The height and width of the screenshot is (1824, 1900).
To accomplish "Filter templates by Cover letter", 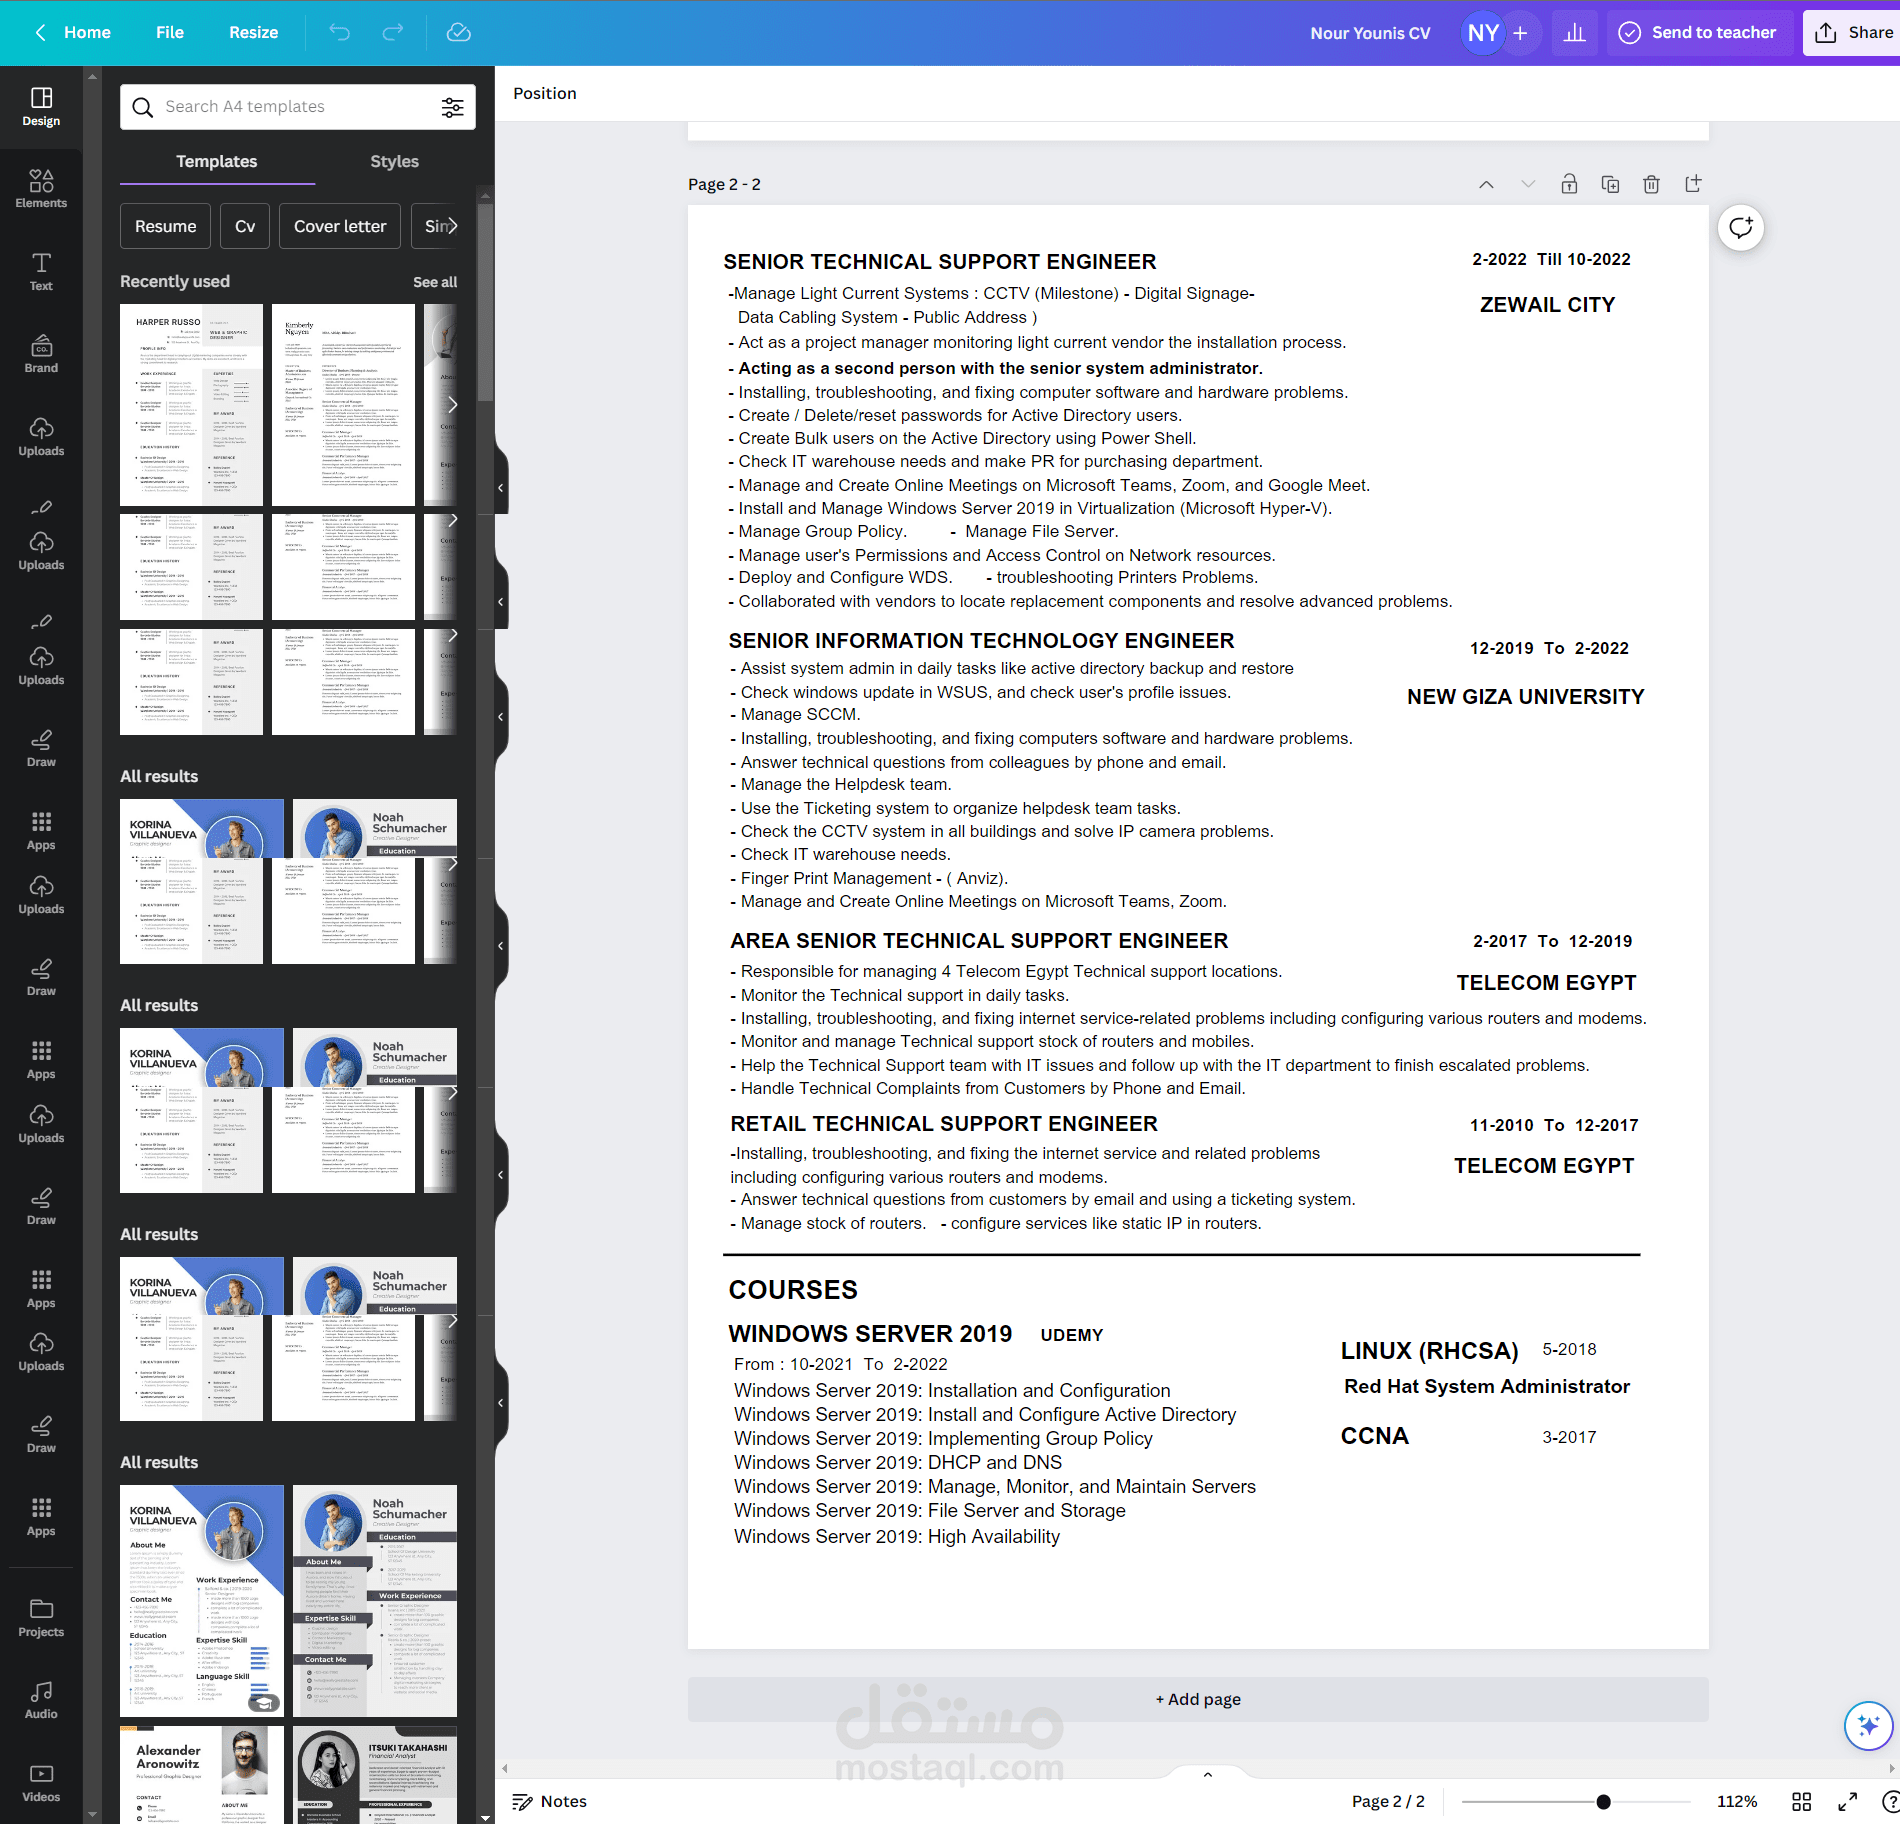I will tap(340, 226).
